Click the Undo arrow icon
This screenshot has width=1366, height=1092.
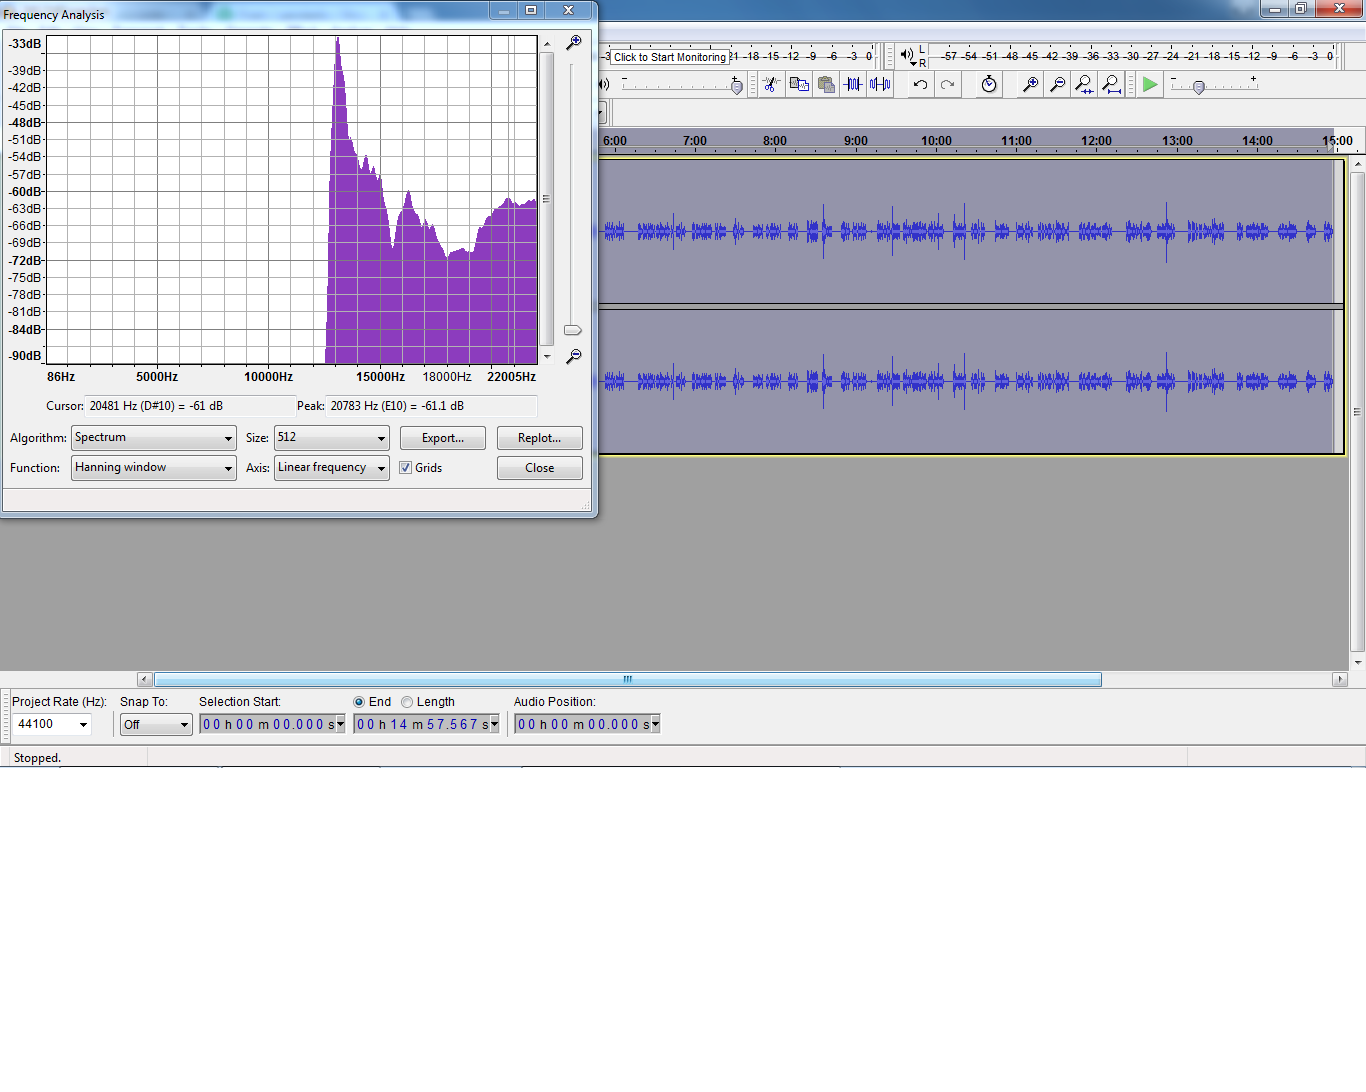coord(920,85)
